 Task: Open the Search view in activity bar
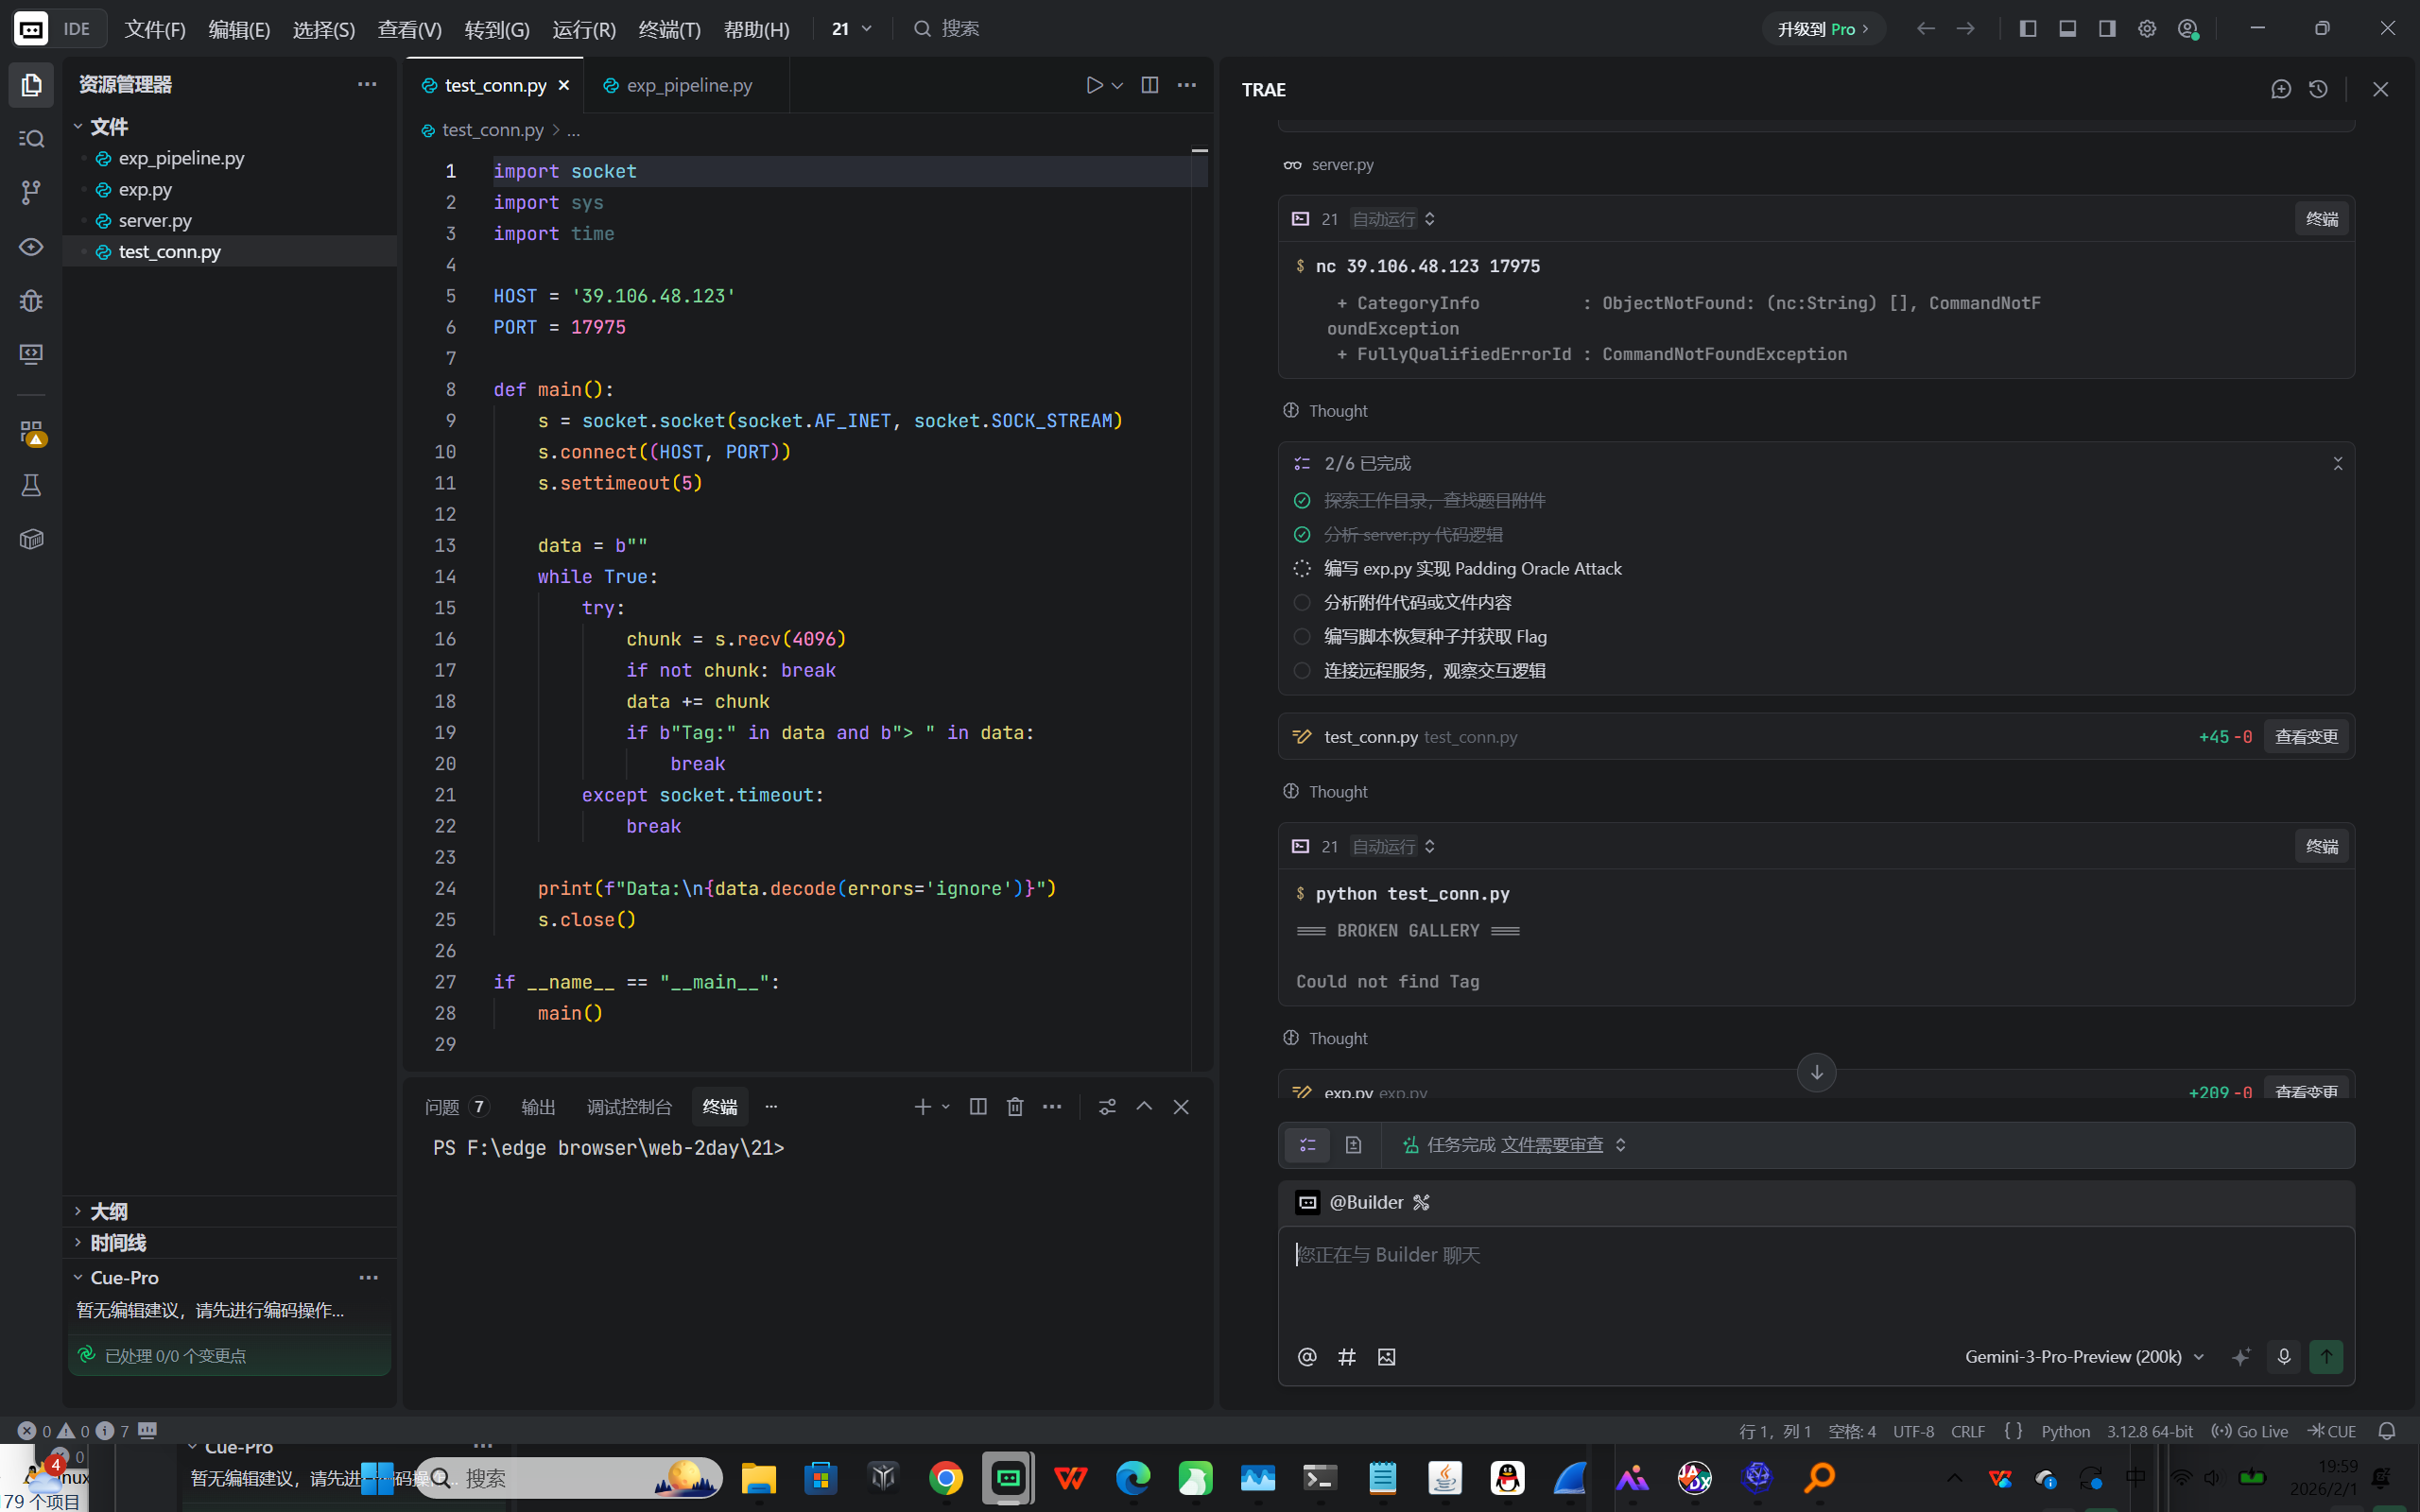(x=31, y=138)
